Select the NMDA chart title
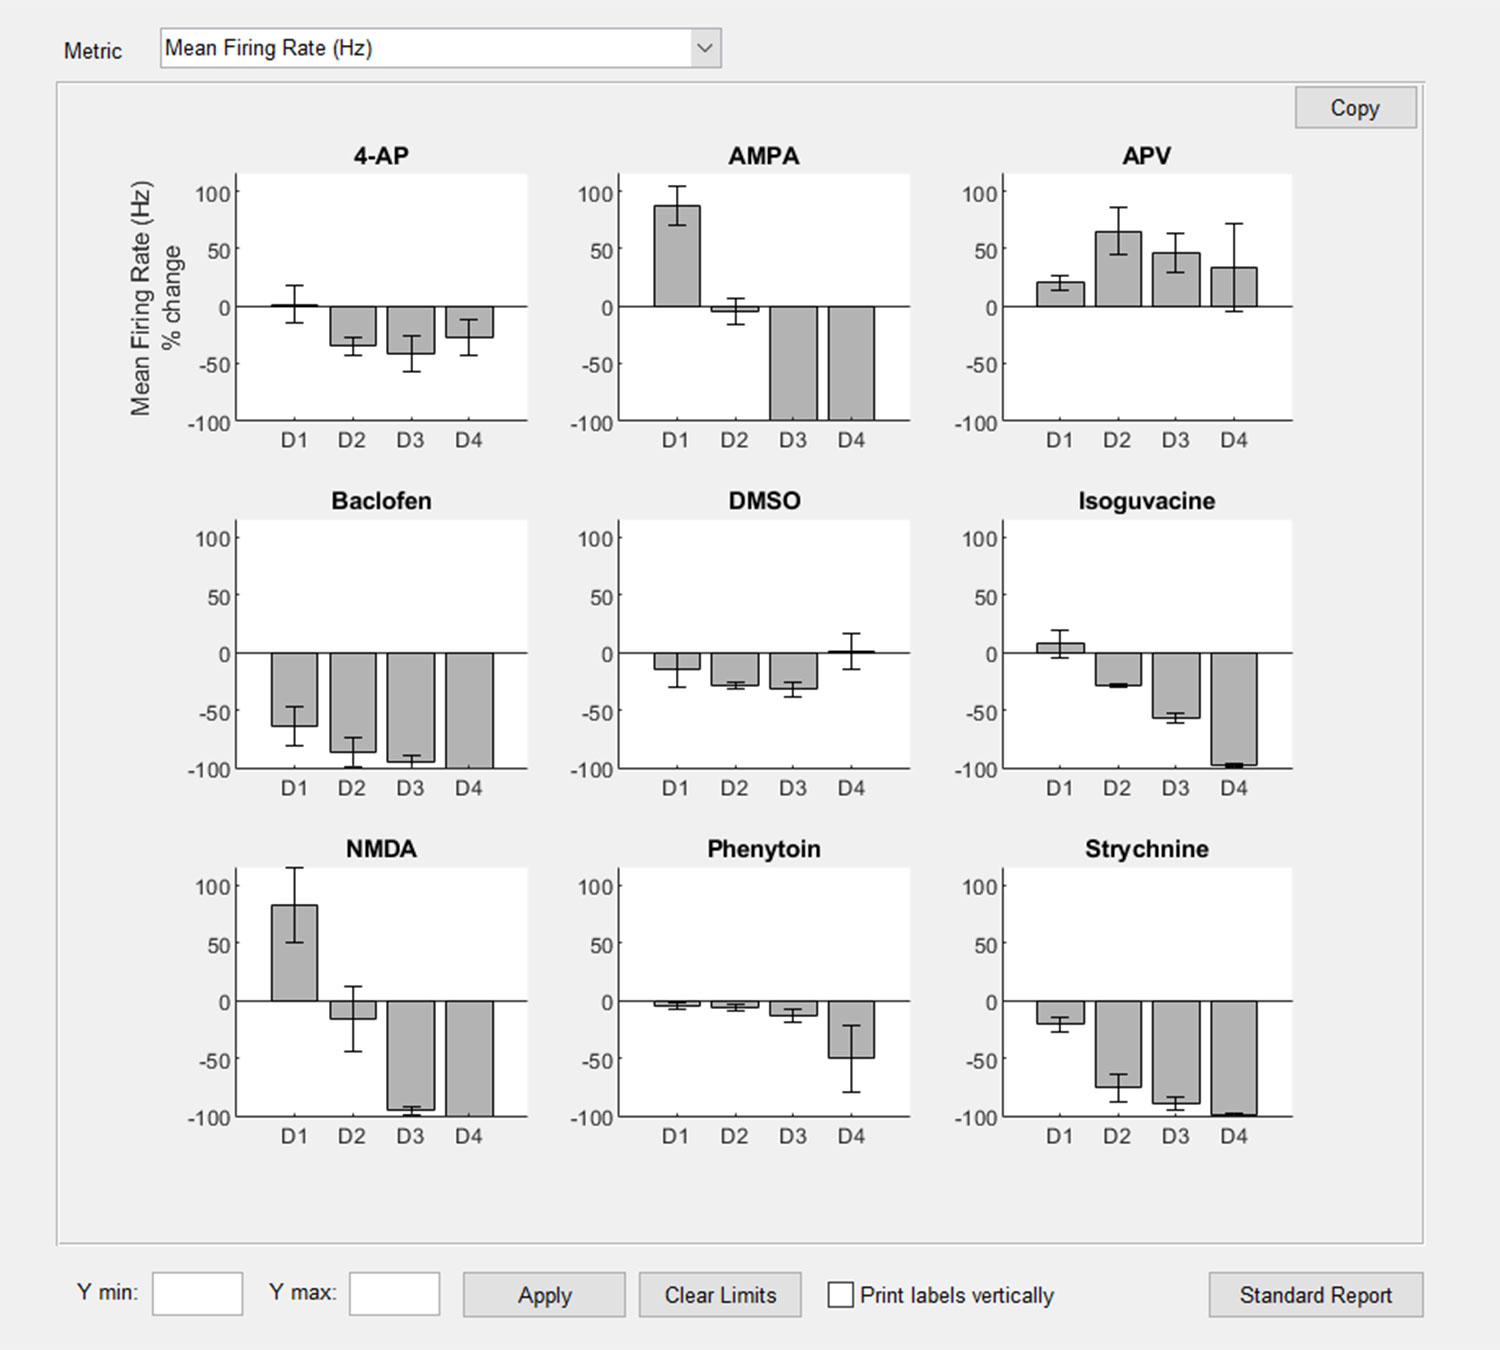The height and width of the screenshot is (1350, 1500). coord(381,849)
